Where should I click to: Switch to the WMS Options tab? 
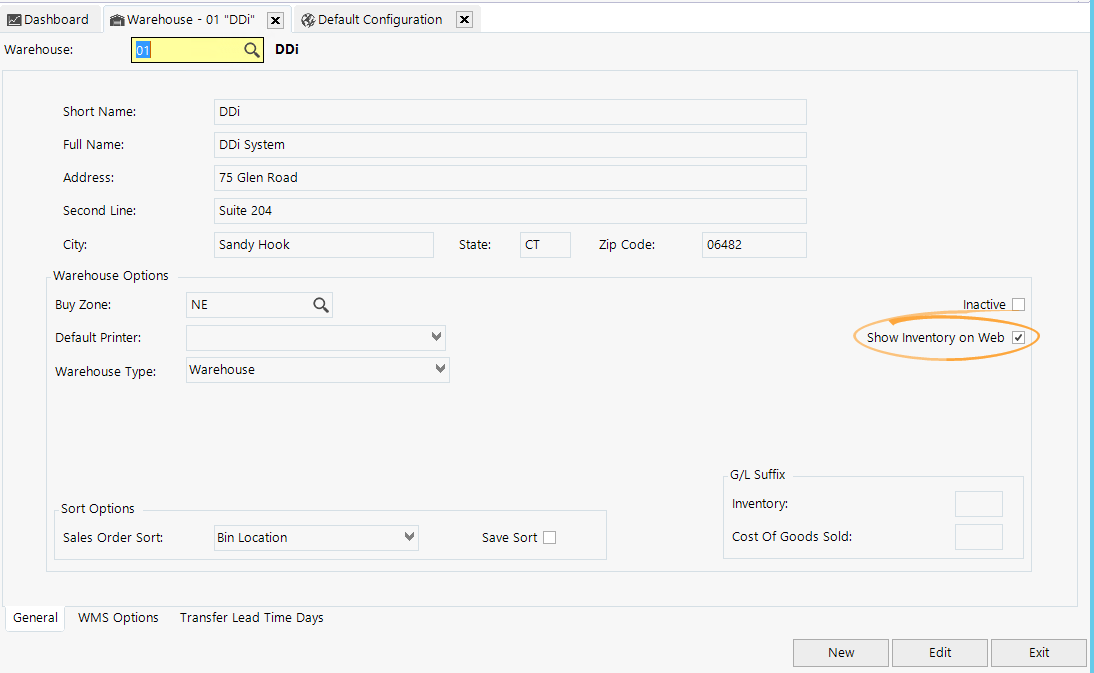117,617
